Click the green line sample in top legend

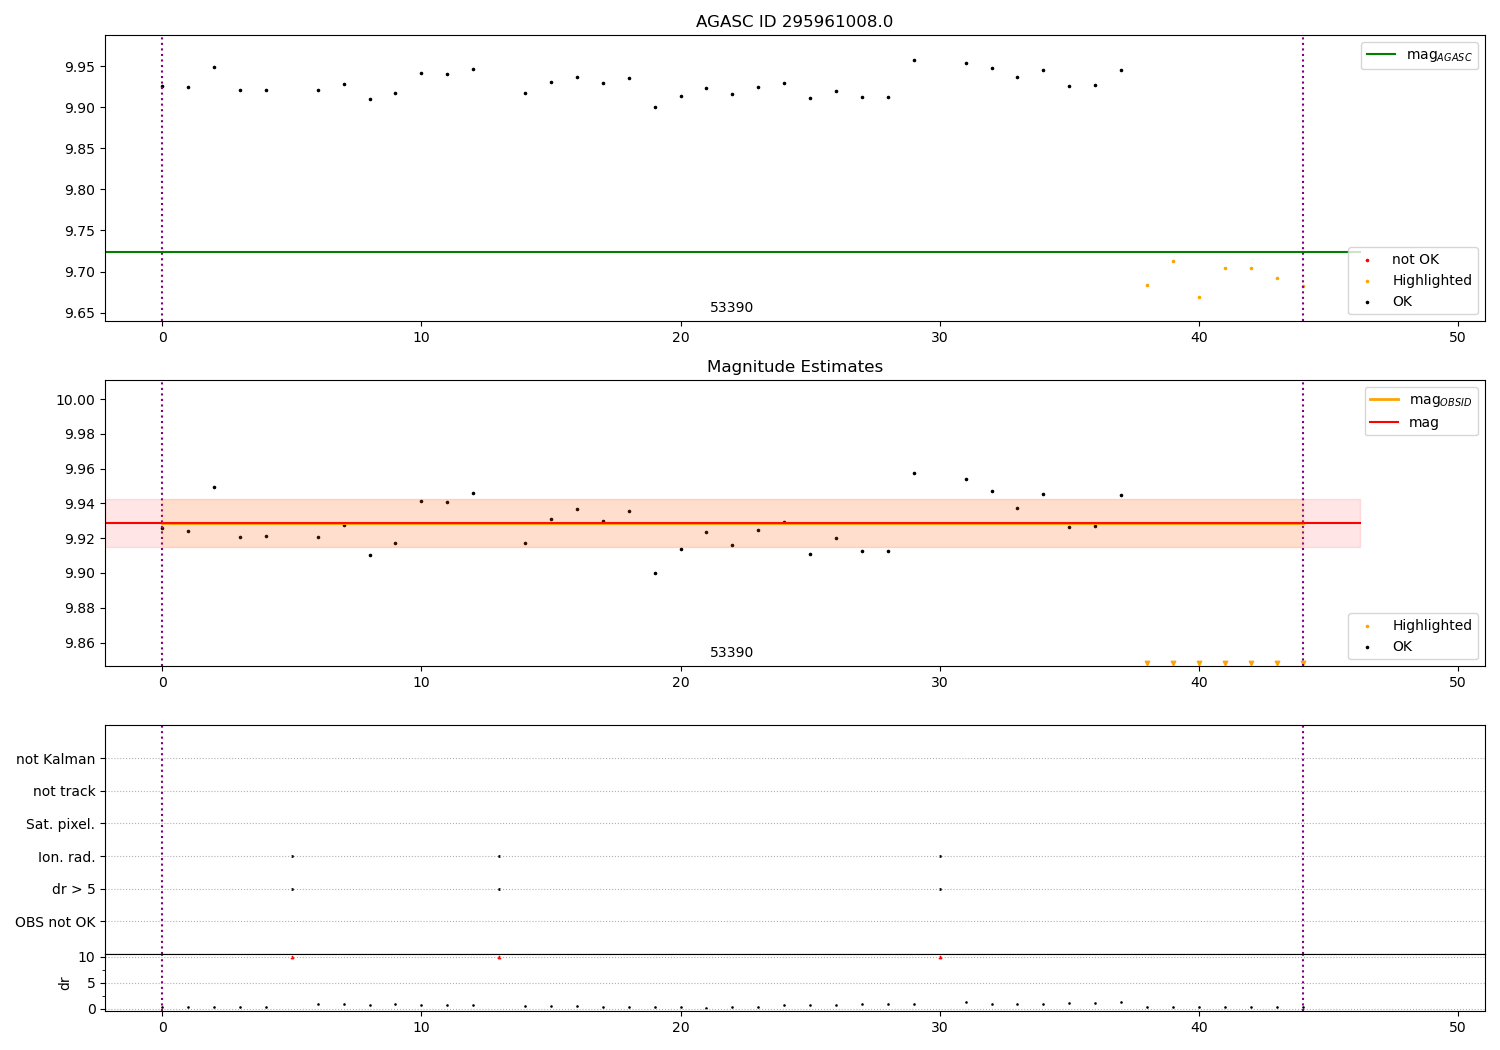(x=1382, y=55)
